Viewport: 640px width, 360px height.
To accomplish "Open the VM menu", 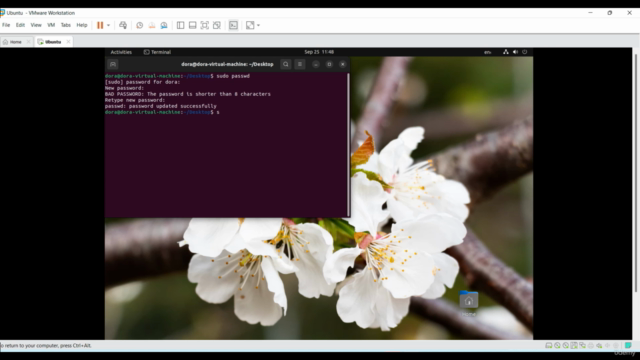I will tap(51, 25).
